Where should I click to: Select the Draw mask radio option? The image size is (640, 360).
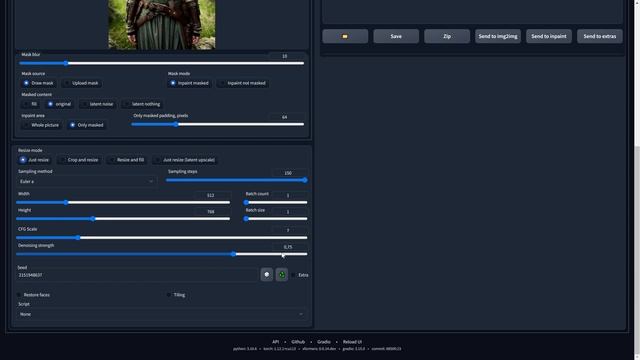click(x=39, y=83)
